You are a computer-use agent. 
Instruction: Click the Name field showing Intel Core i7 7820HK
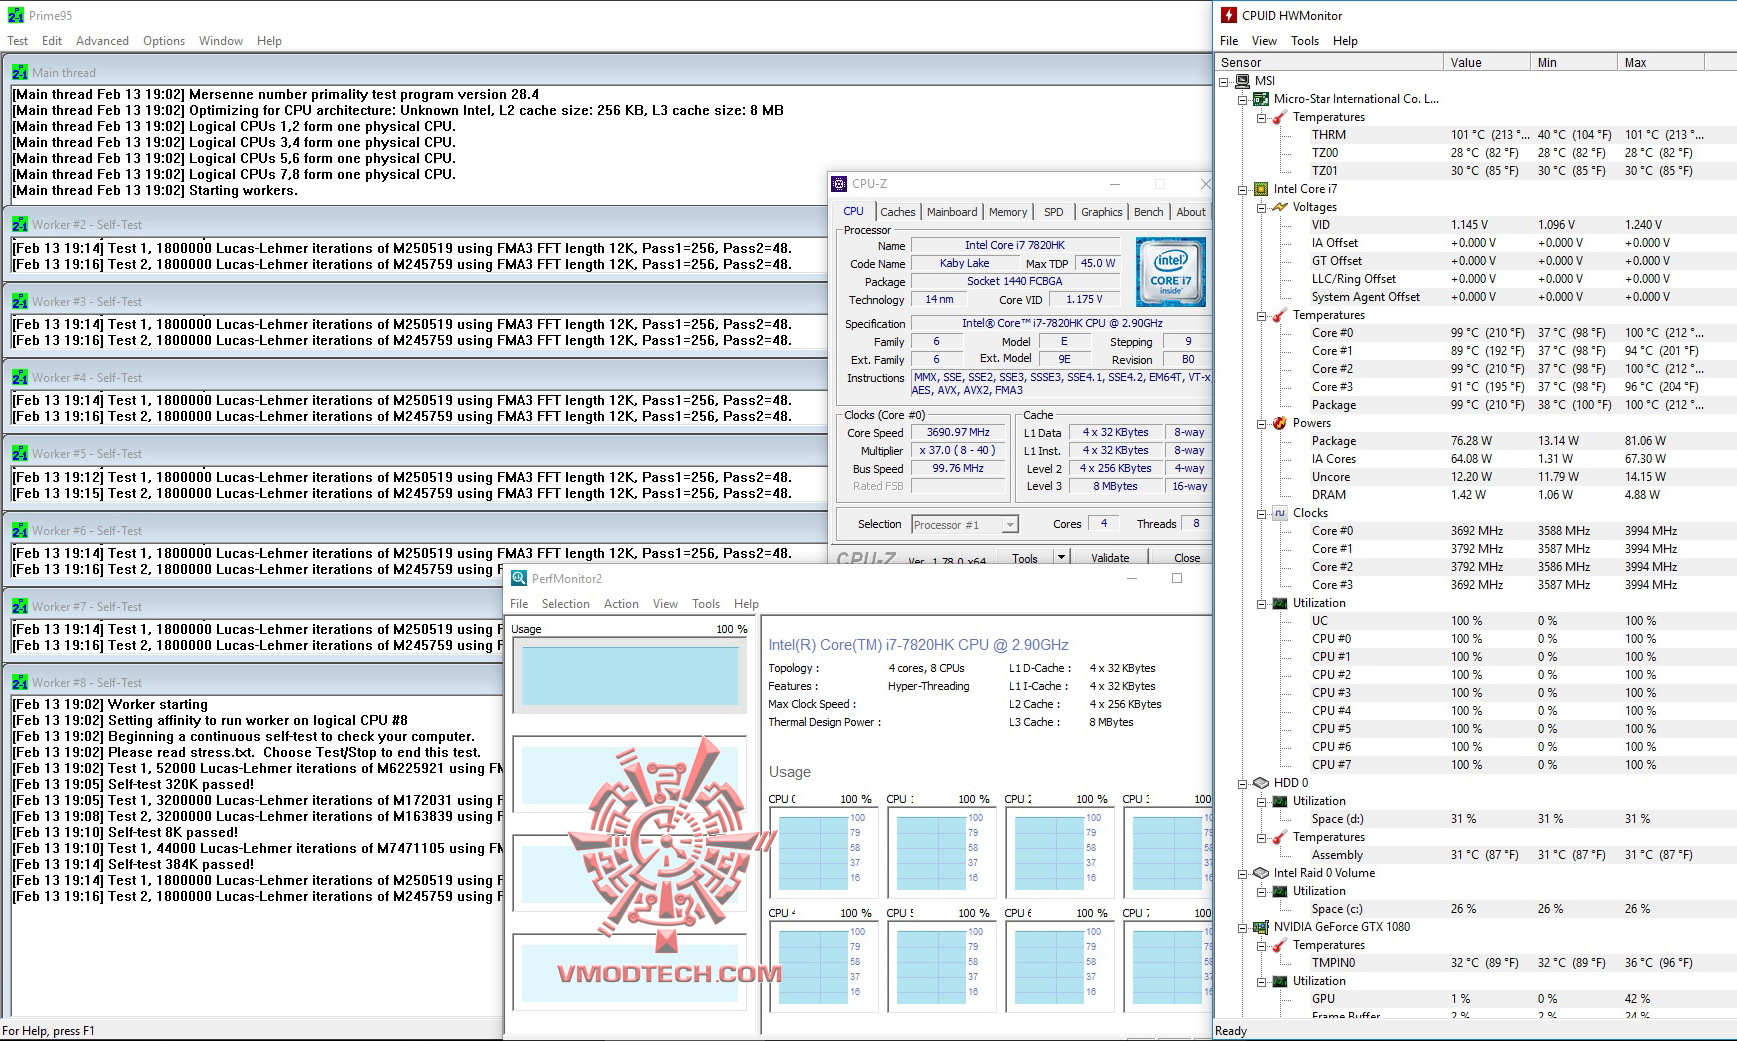[x=1015, y=245]
